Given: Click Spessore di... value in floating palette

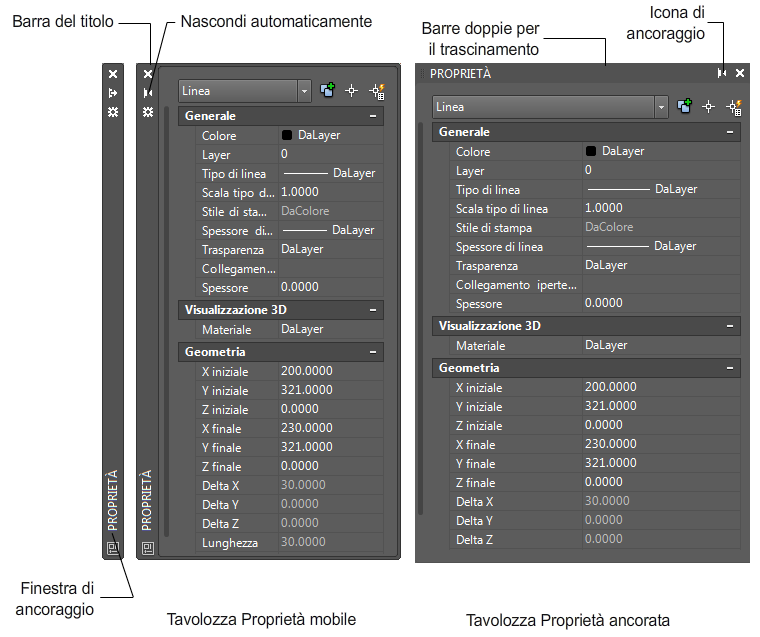Looking at the screenshot, I should pyautogui.click(x=331, y=230).
